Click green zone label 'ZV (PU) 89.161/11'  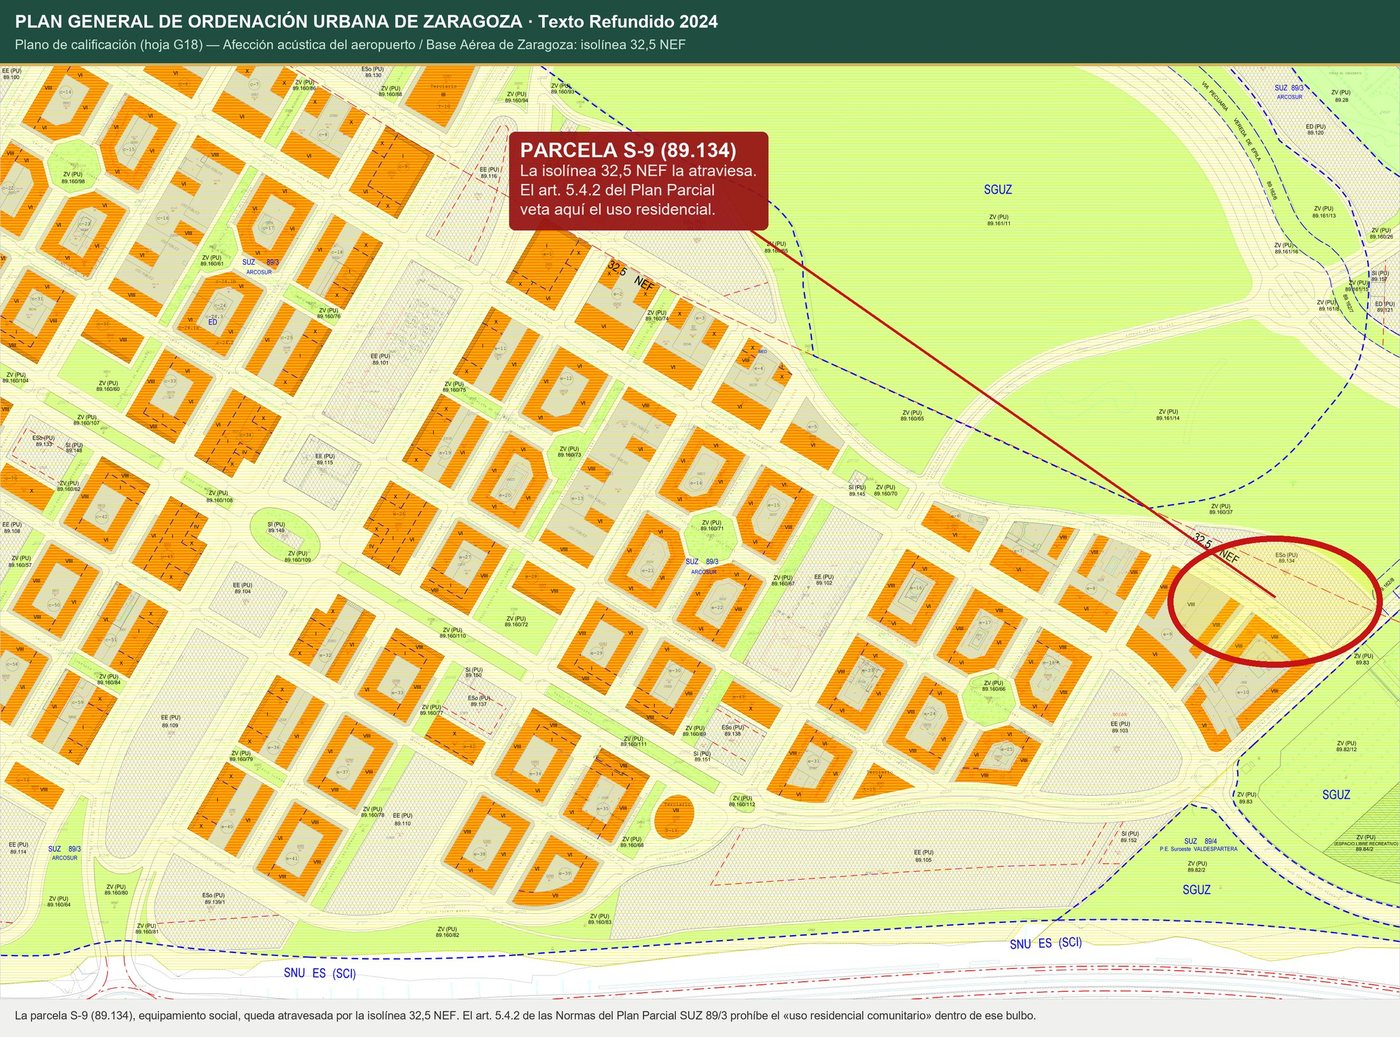[x=998, y=219]
